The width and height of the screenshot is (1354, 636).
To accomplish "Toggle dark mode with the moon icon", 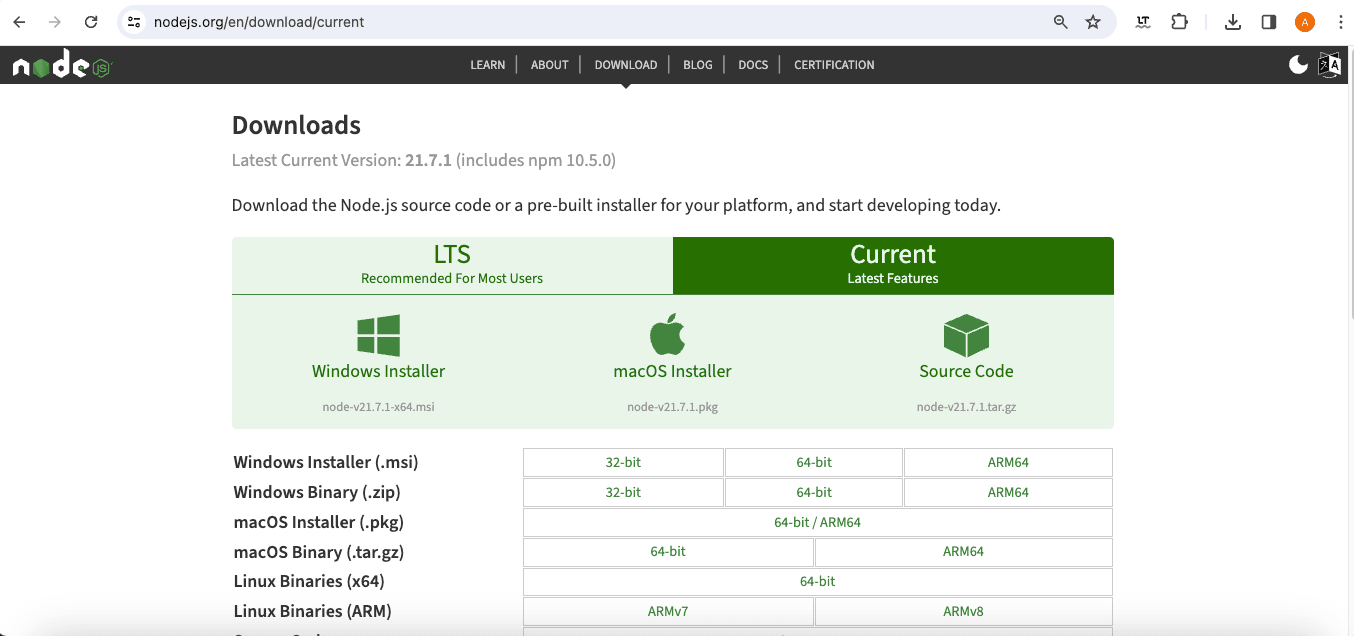I will 1297,64.
